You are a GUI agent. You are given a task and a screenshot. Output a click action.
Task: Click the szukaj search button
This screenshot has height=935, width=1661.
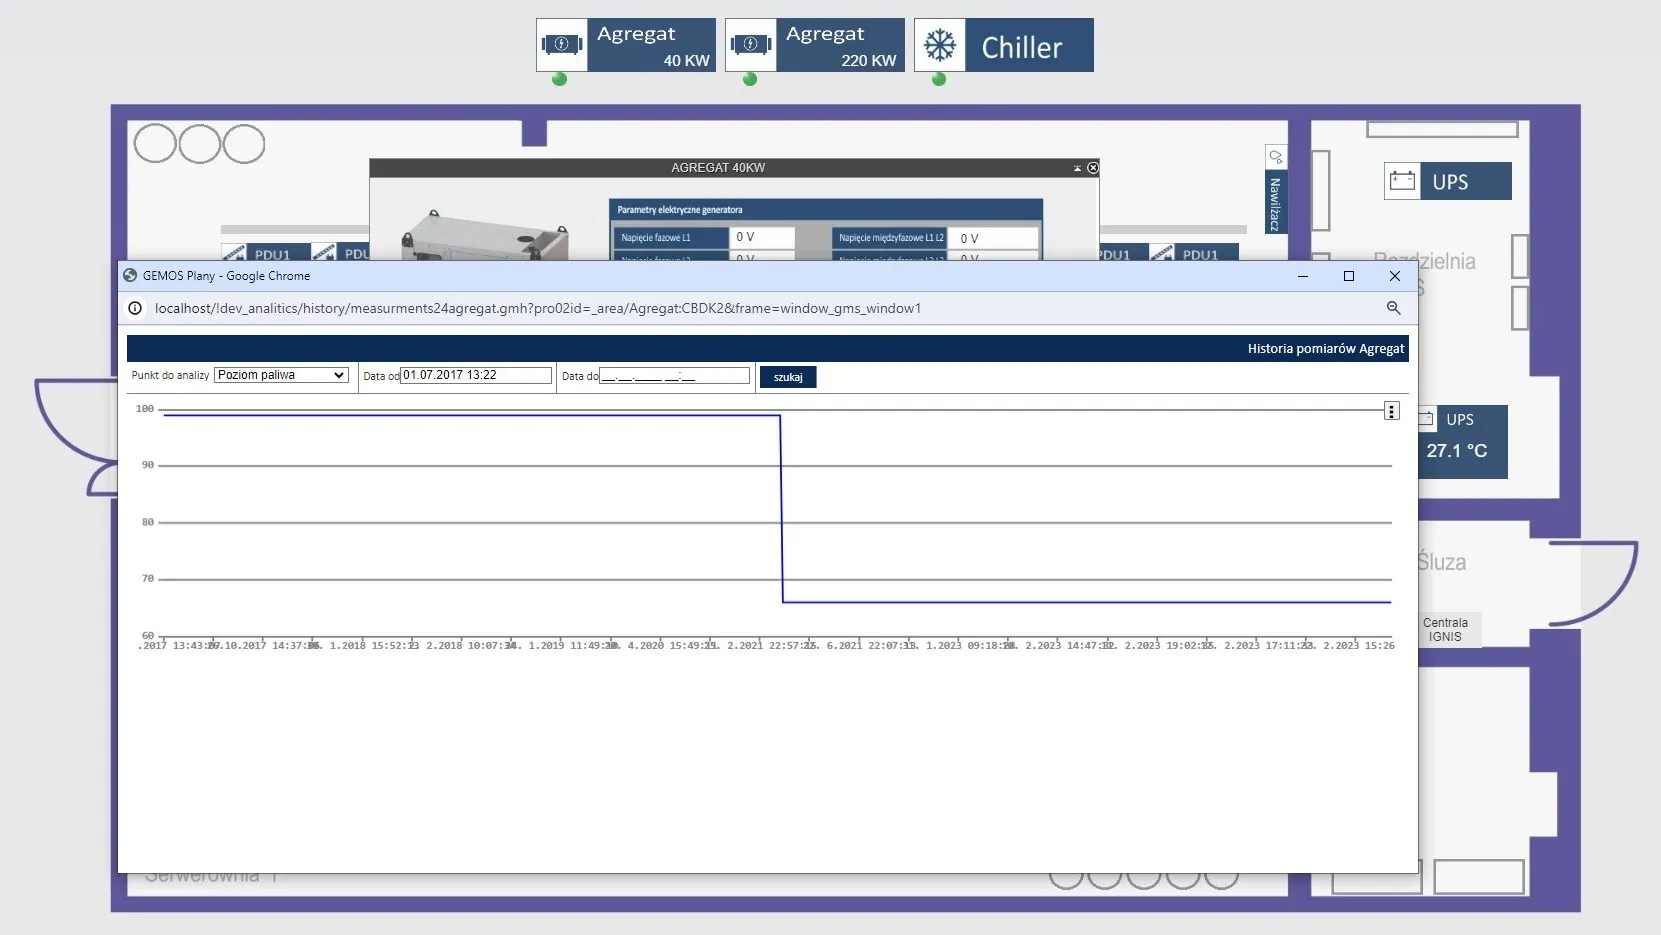pyautogui.click(x=788, y=377)
